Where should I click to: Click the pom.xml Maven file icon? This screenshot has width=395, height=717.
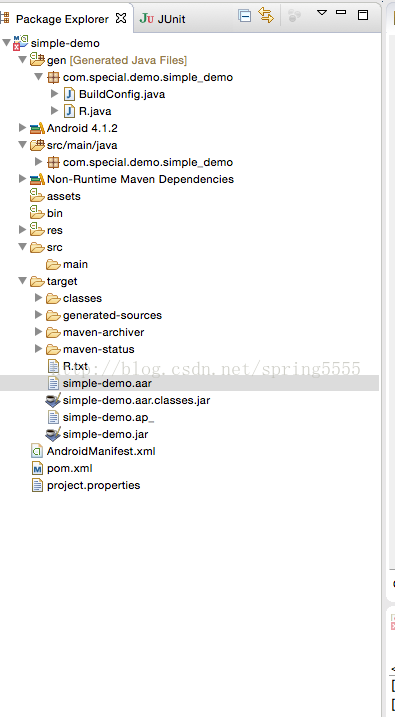tap(37, 468)
